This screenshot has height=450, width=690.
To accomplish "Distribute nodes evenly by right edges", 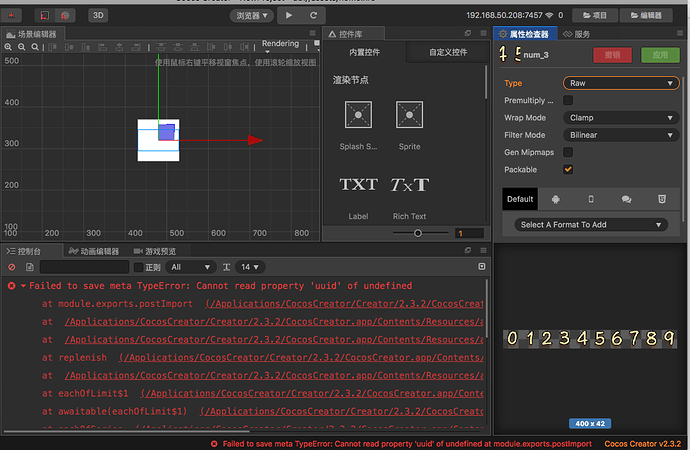I will point(244,47).
